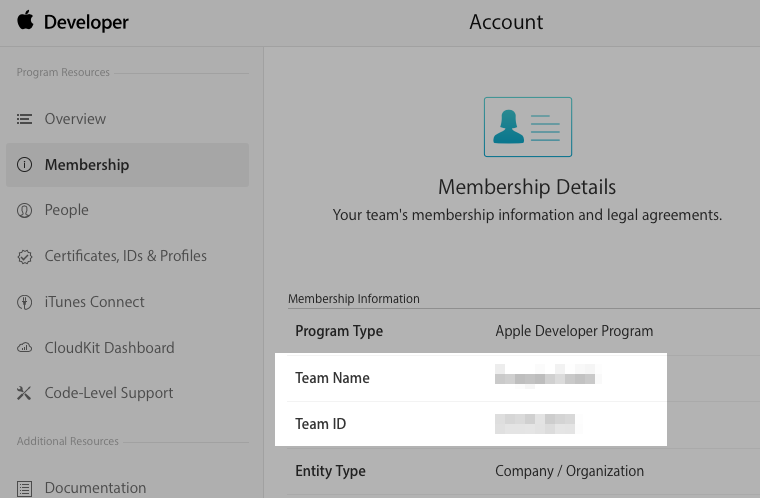Open Documentation resource link
Screen dimensions: 760x498
95,487
